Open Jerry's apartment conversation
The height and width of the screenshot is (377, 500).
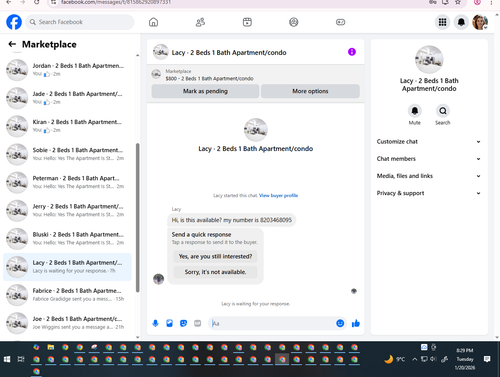pos(67,211)
